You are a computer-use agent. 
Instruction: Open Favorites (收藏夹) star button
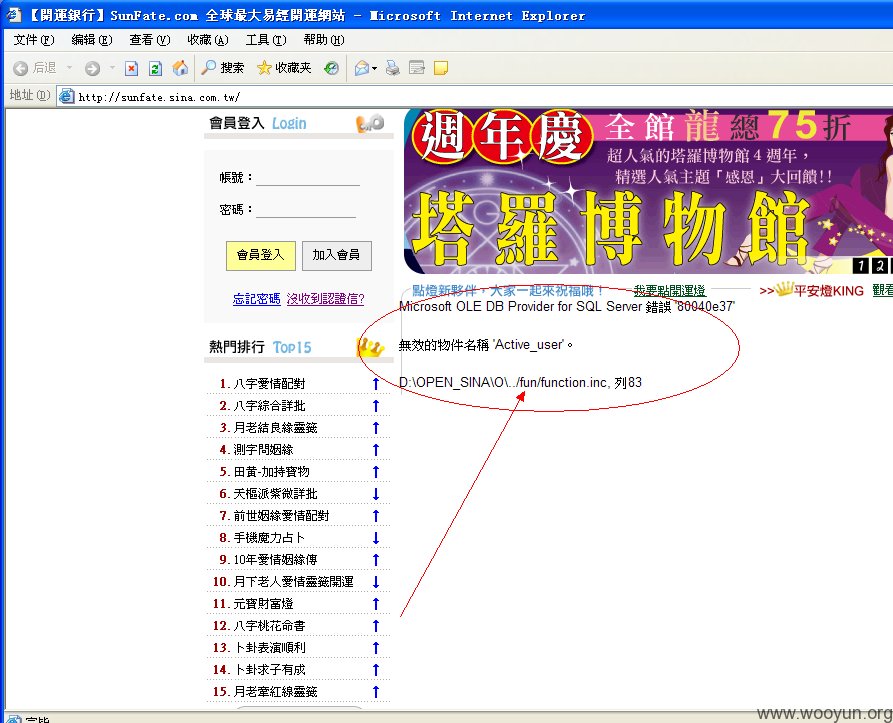(284, 68)
